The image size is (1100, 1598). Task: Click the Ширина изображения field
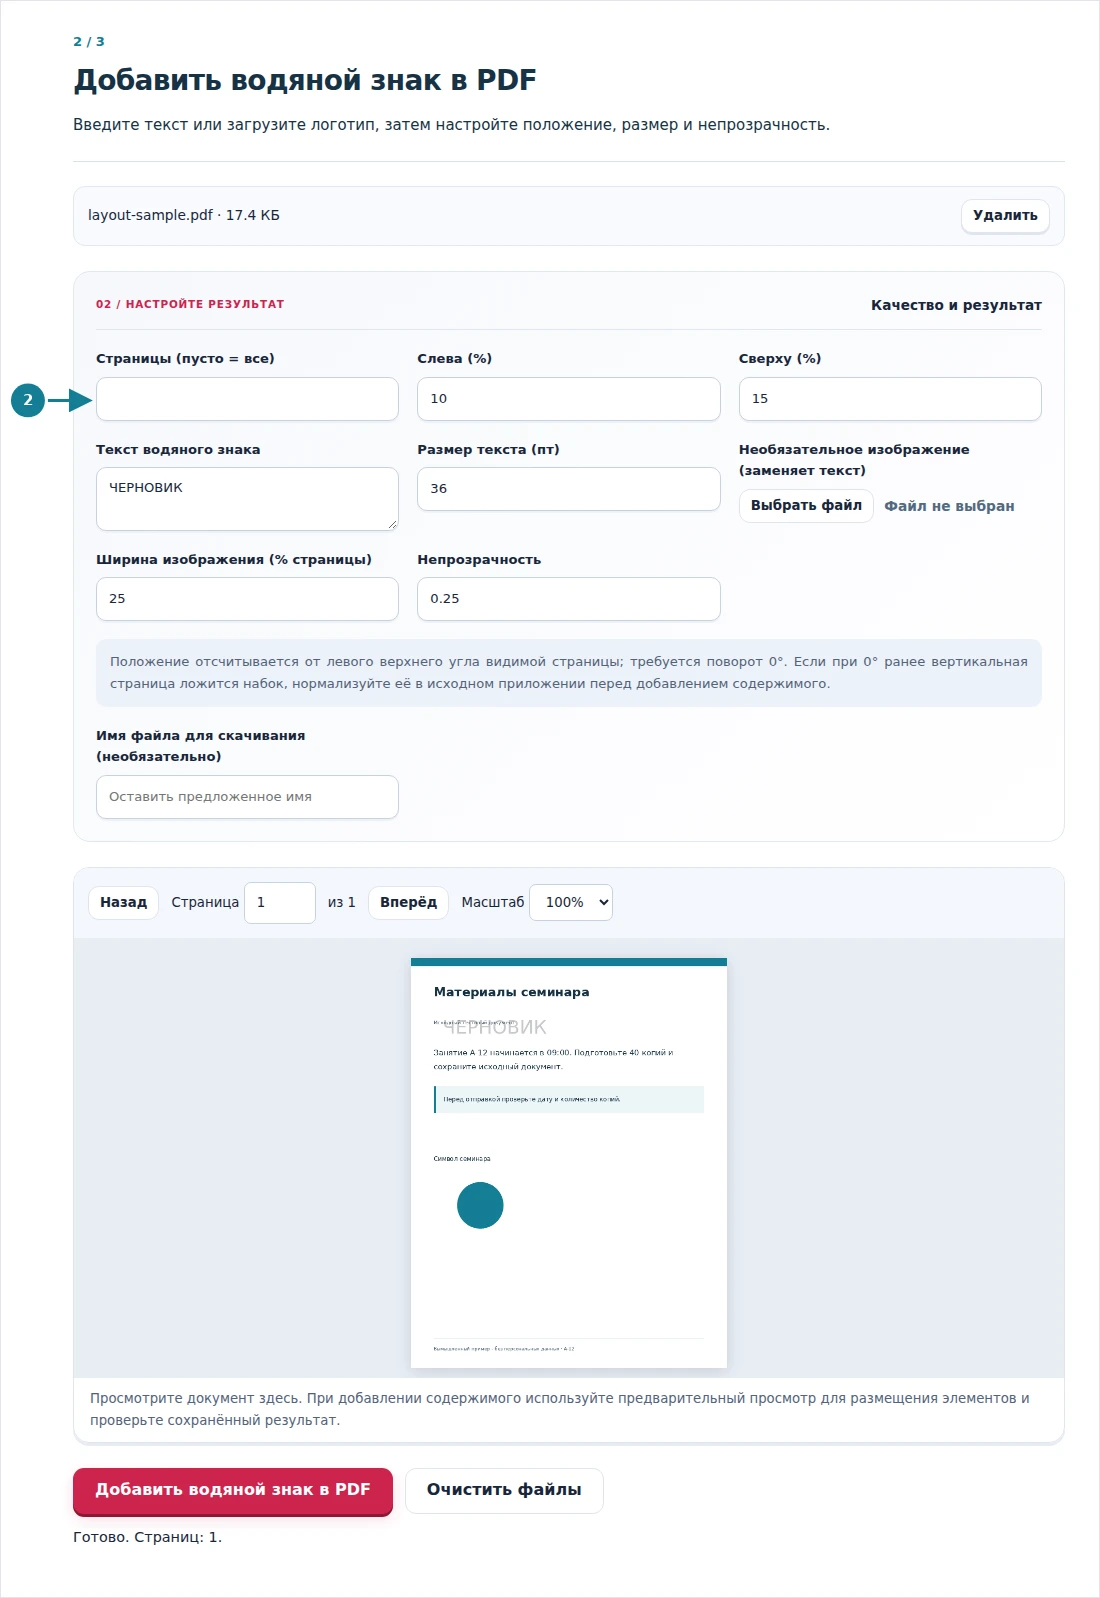click(x=247, y=599)
